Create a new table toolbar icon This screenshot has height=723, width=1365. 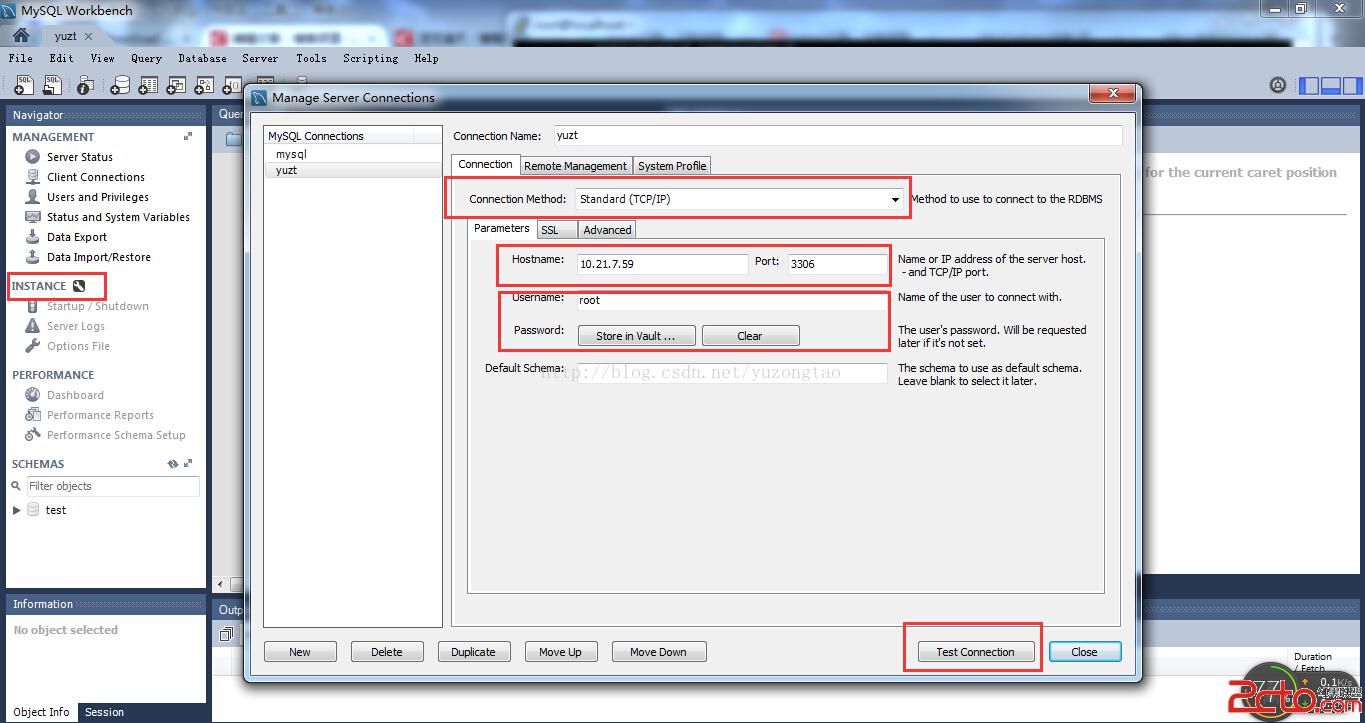[x=148, y=86]
